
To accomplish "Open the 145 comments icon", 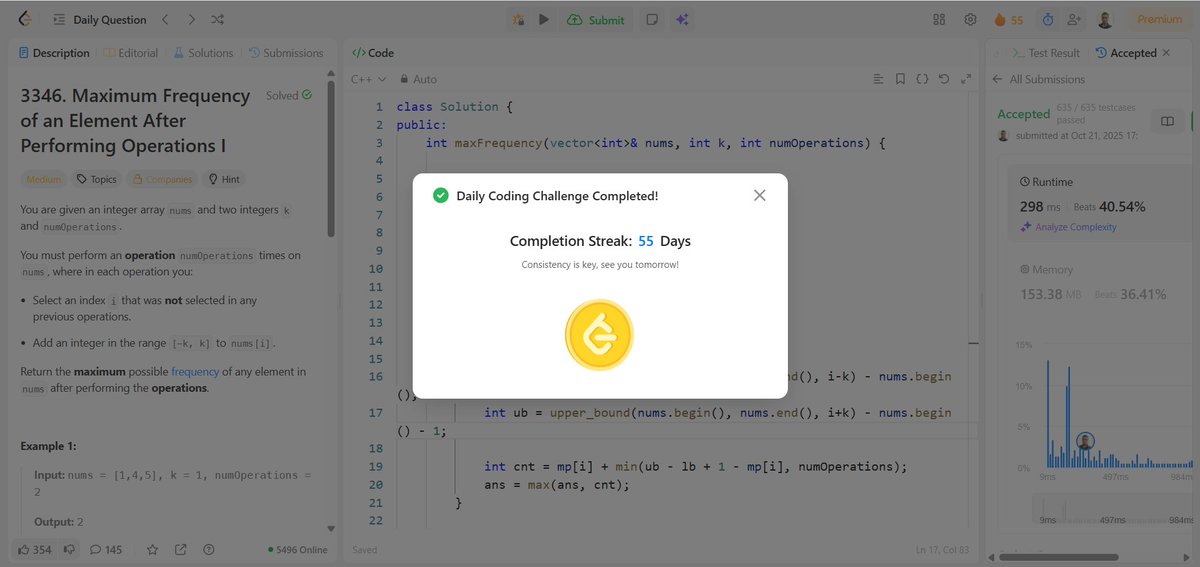I will click(106, 549).
